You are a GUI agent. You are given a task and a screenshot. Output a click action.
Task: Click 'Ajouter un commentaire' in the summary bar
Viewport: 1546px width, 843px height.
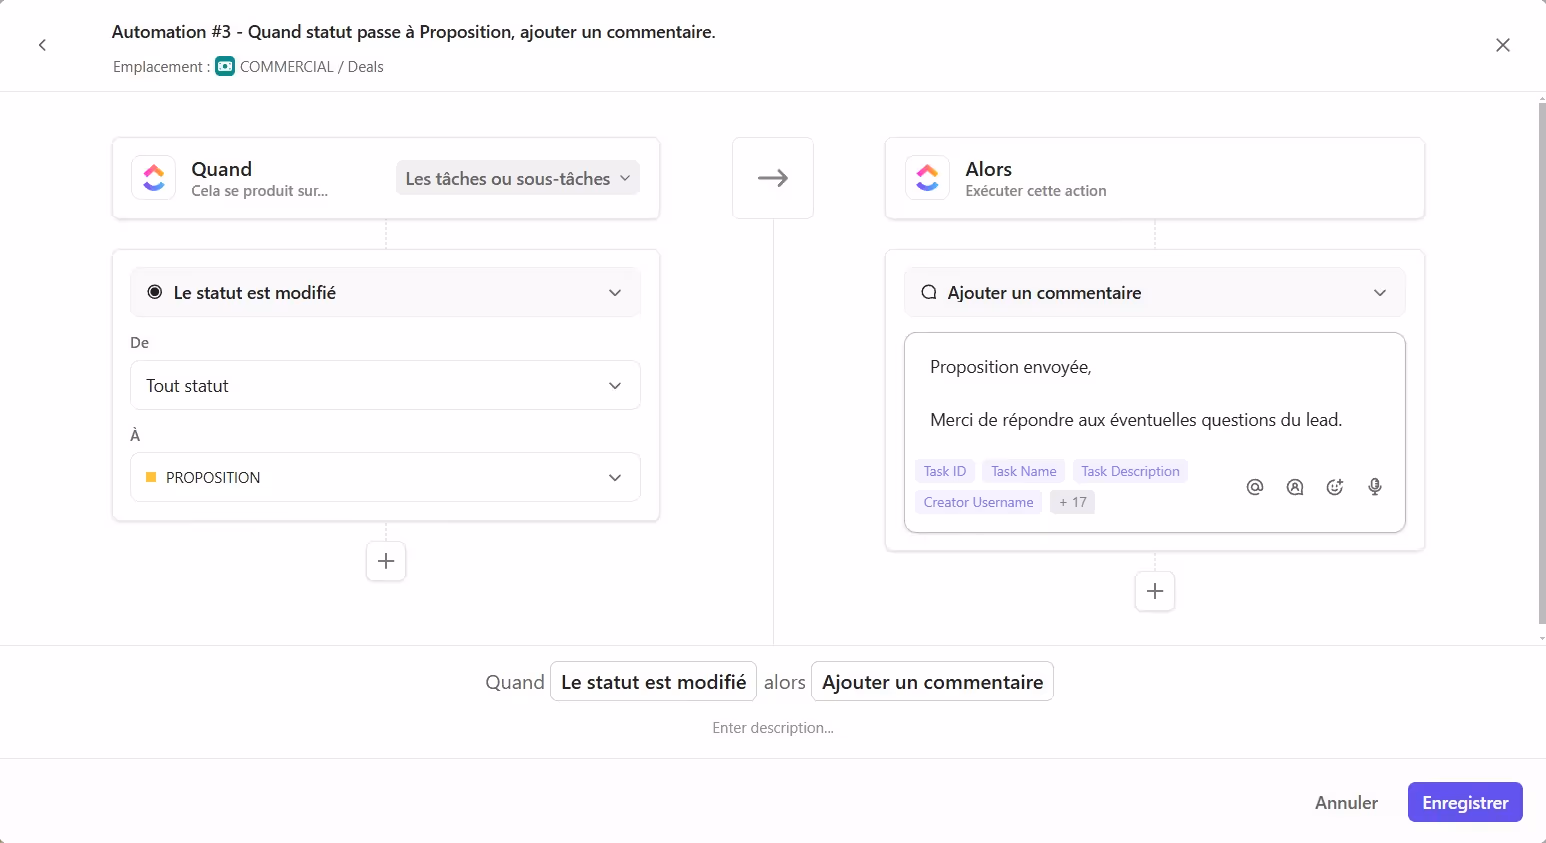[x=932, y=681]
